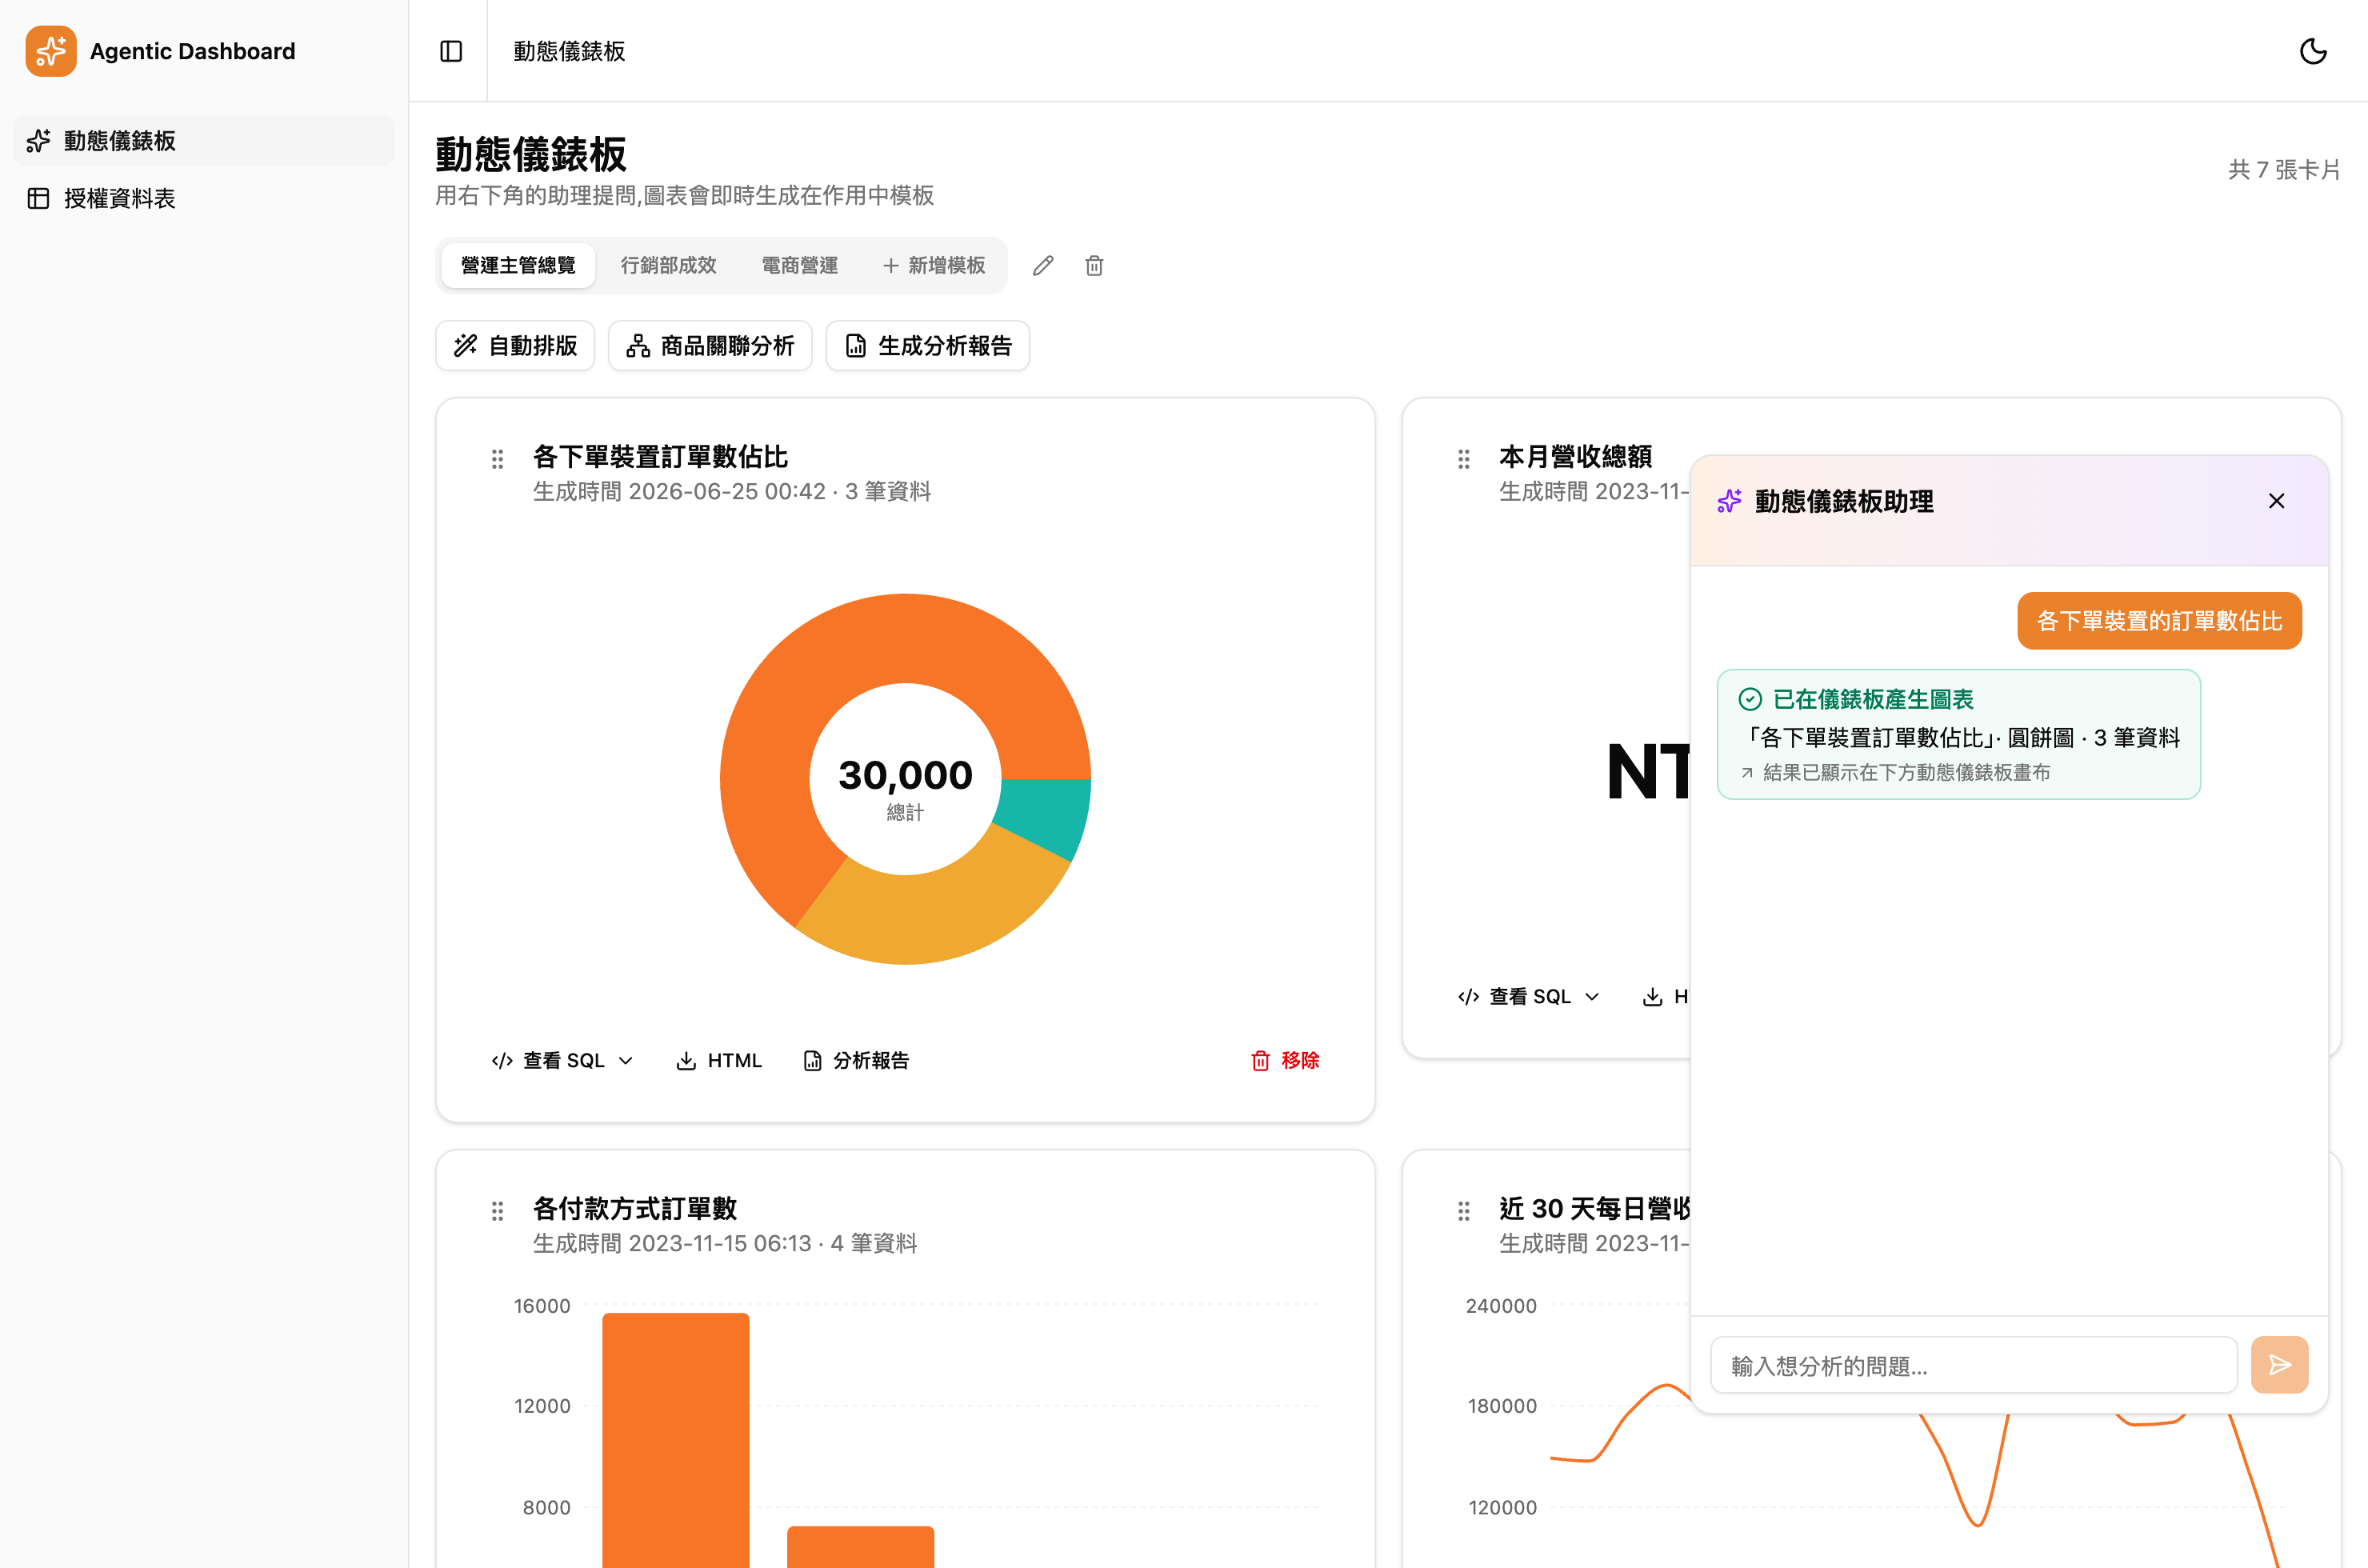This screenshot has width=2368, height=1568.
Task: Focus the 輸入想分析的問題 input field
Action: [1973, 1365]
